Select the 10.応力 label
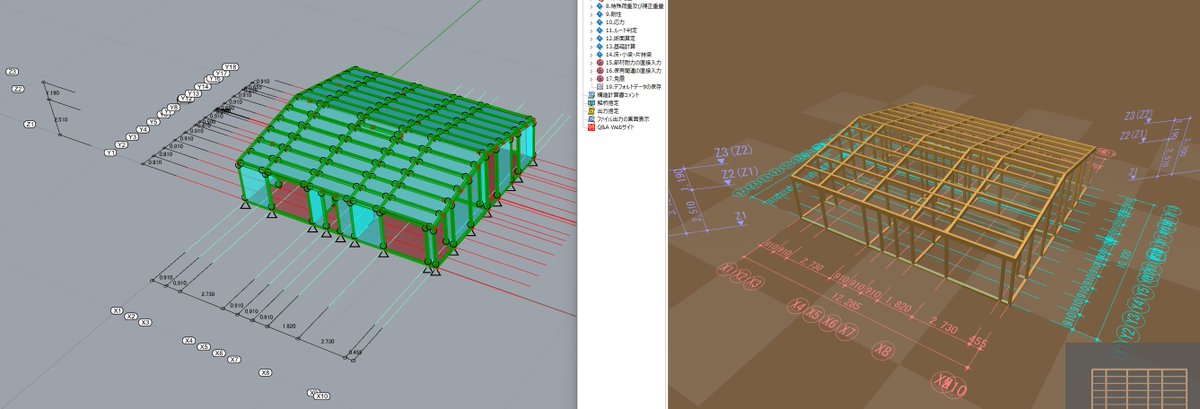 pyautogui.click(x=616, y=22)
